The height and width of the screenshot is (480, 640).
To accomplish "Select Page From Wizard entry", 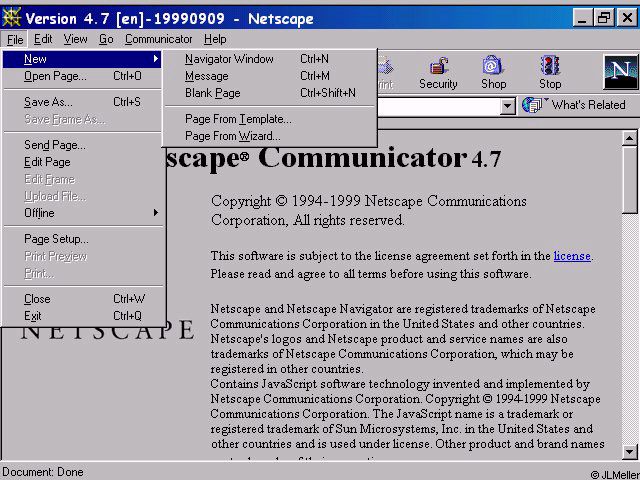I will pos(269,136).
